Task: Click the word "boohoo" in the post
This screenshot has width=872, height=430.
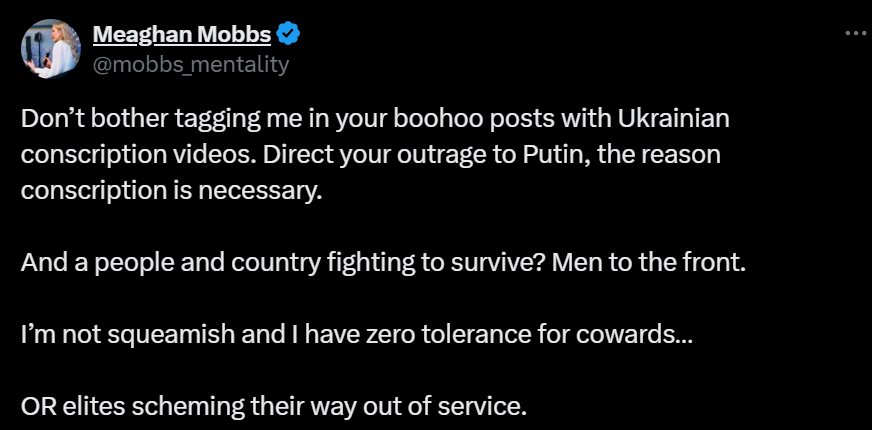Action: tap(434, 119)
